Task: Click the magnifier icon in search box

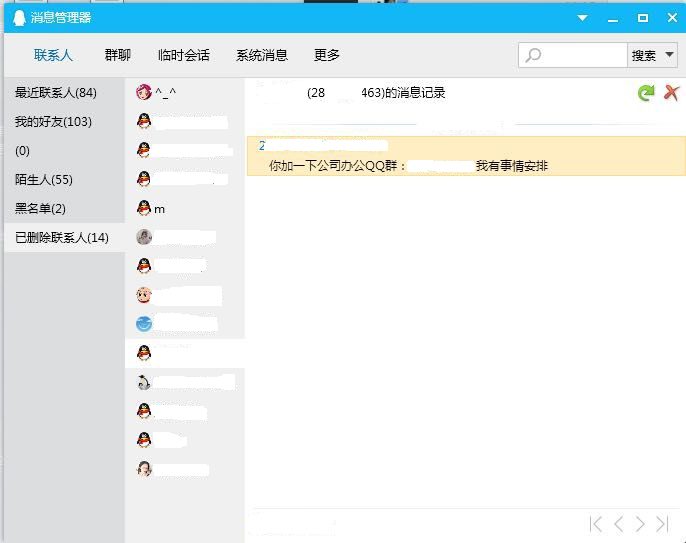Action: coord(533,55)
